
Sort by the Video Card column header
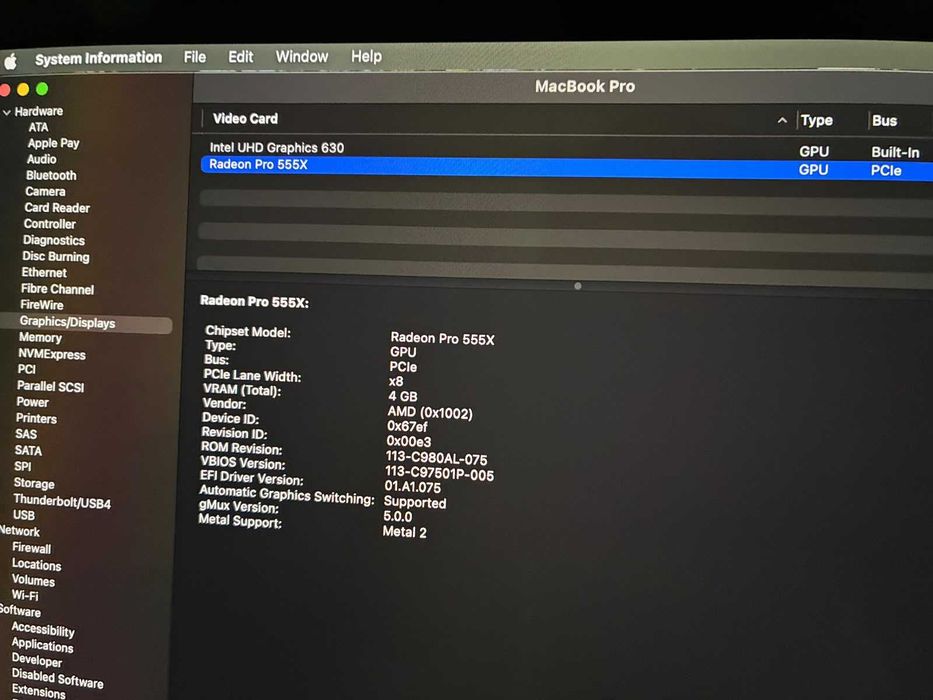click(x=245, y=118)
